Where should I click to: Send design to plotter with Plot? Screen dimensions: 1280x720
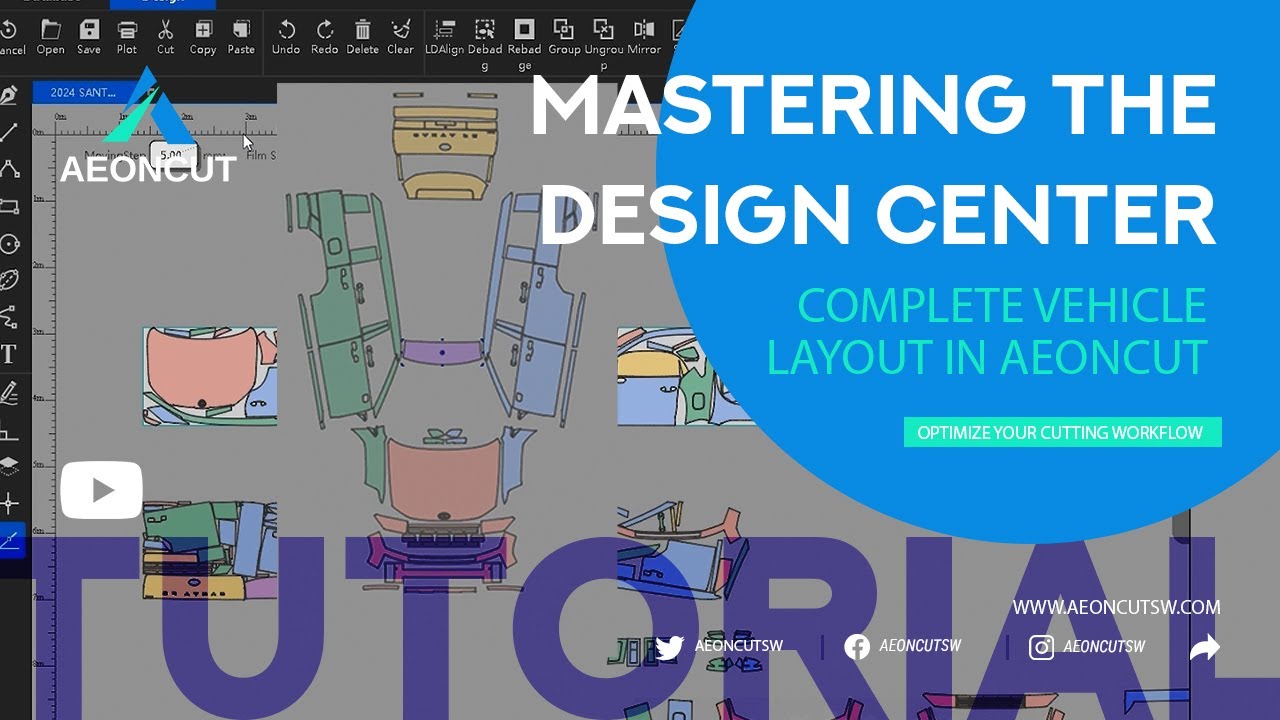pos(127,37)
